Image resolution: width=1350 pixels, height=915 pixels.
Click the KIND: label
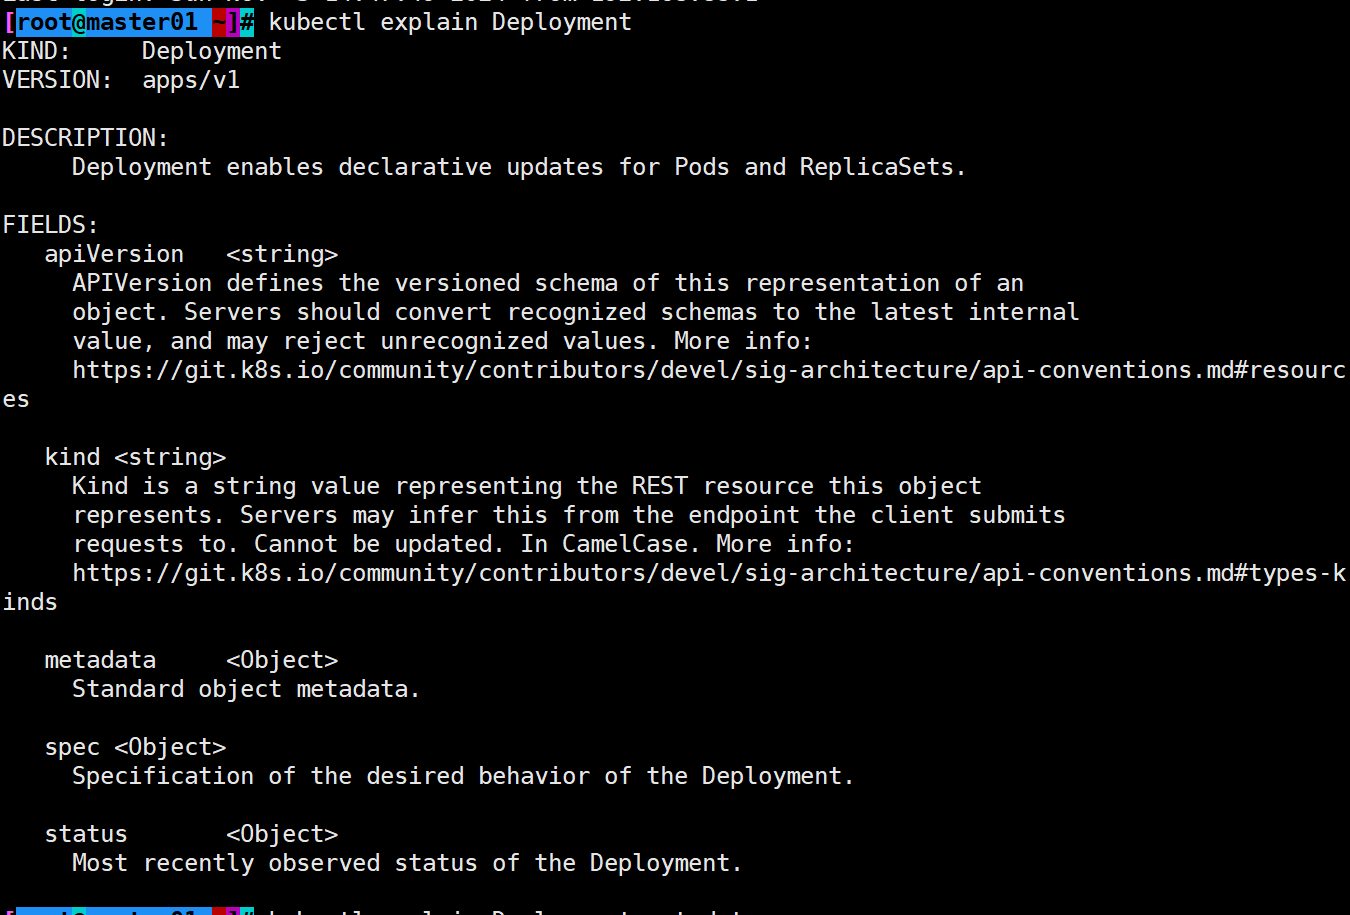36,51
